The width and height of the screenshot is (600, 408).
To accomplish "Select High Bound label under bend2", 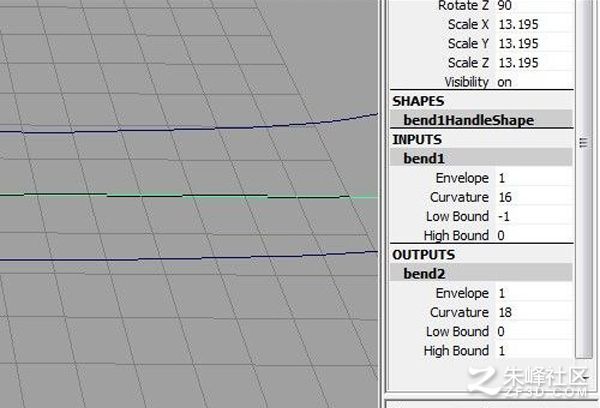I will click(x=456, y=351).
